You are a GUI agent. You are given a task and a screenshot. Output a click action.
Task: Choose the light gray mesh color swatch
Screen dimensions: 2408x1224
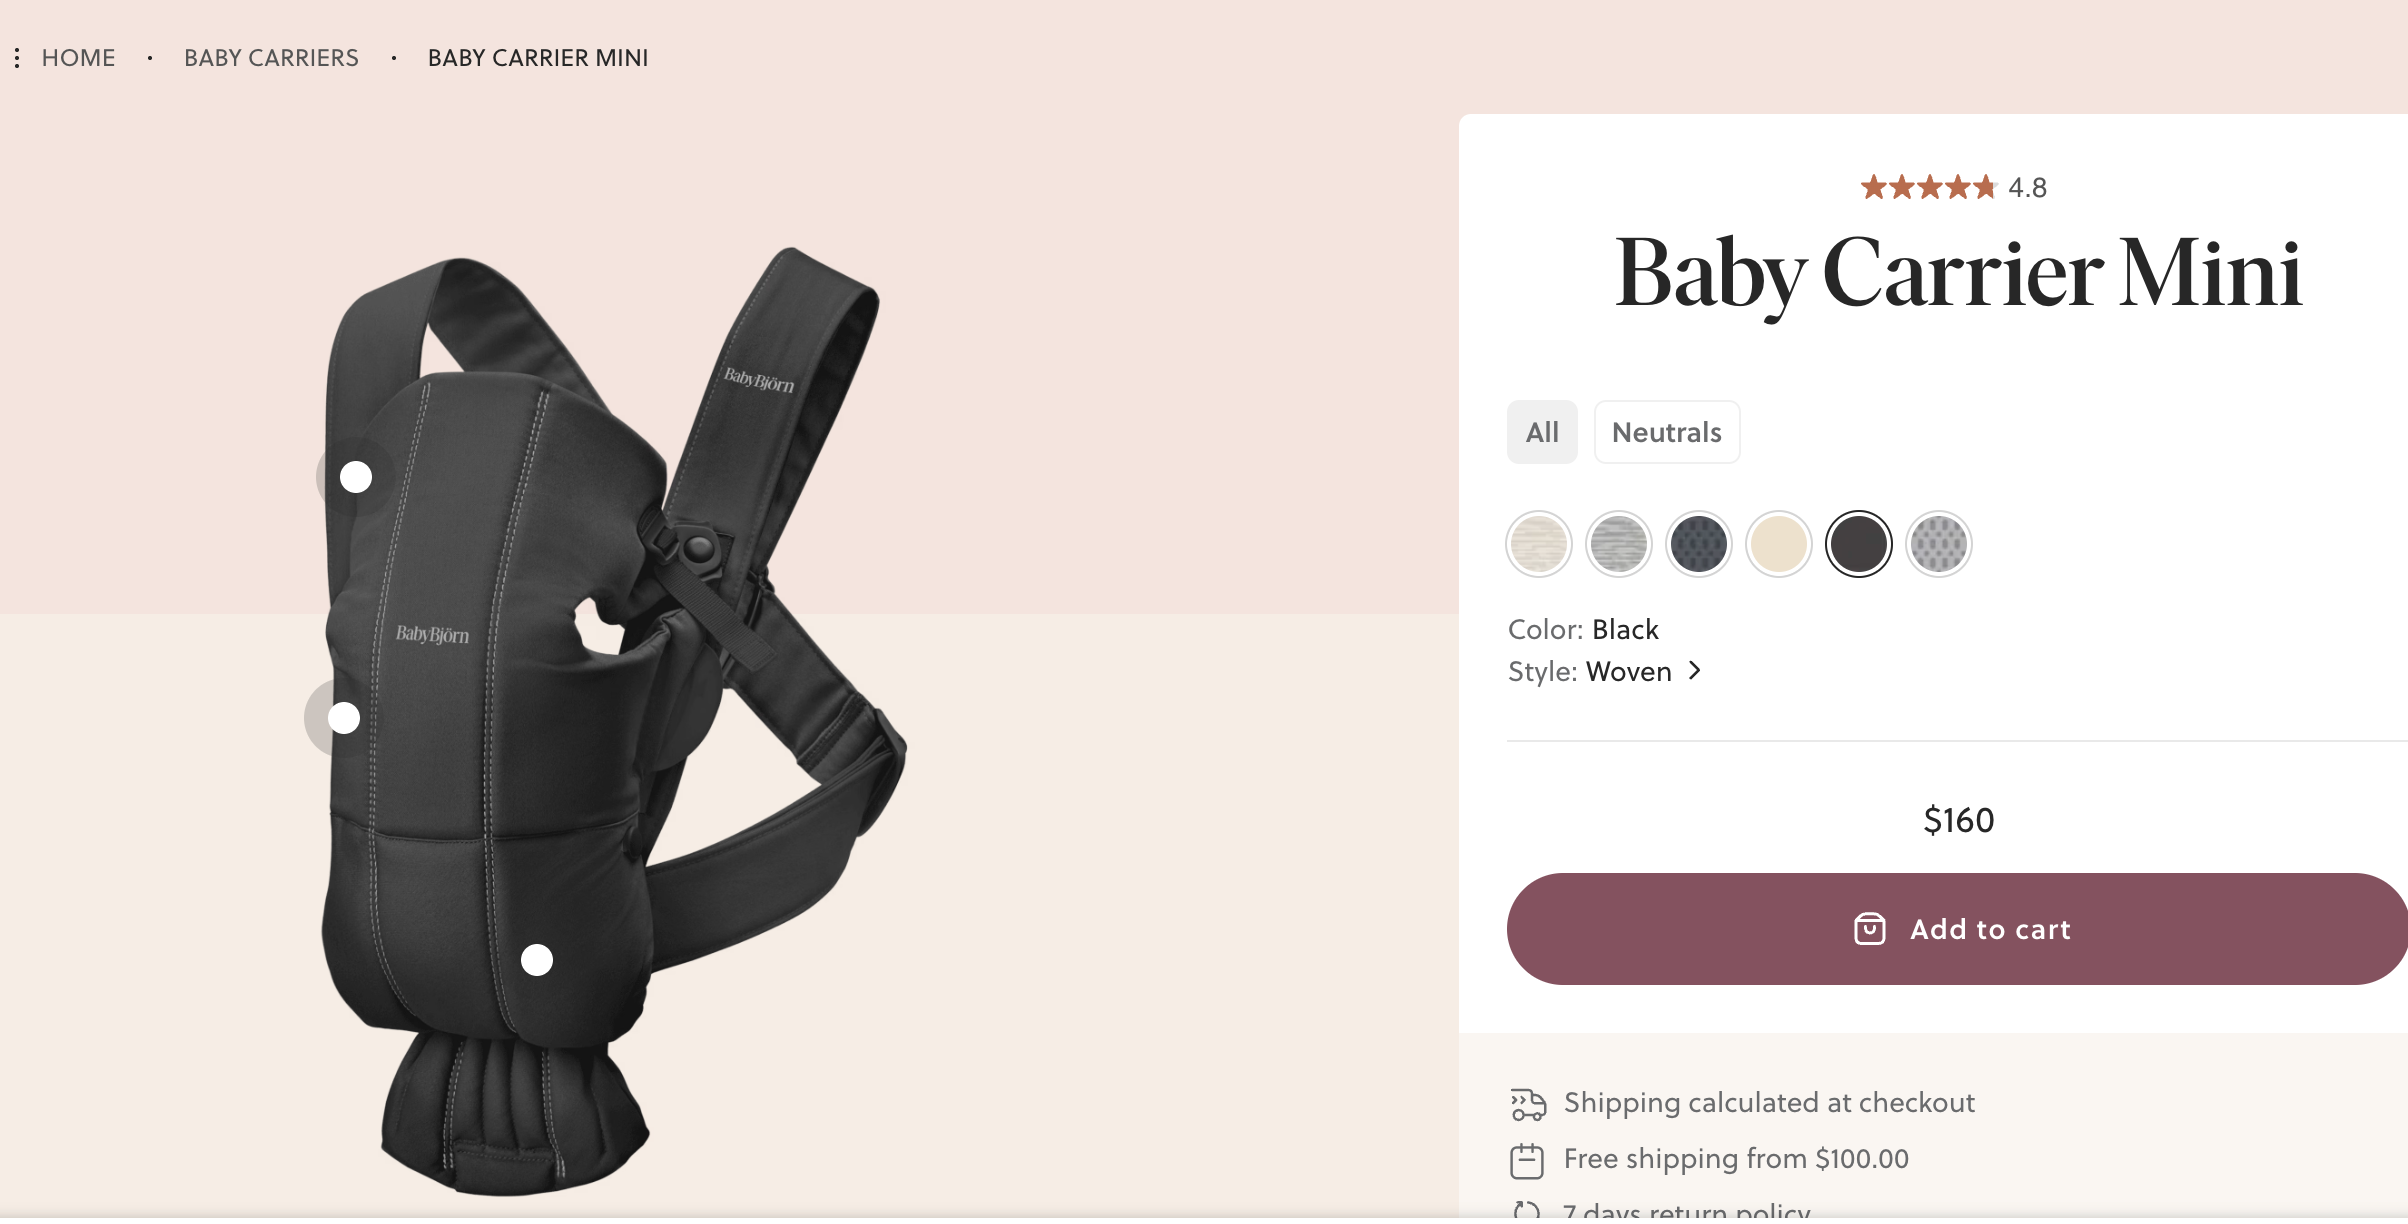1939,544
